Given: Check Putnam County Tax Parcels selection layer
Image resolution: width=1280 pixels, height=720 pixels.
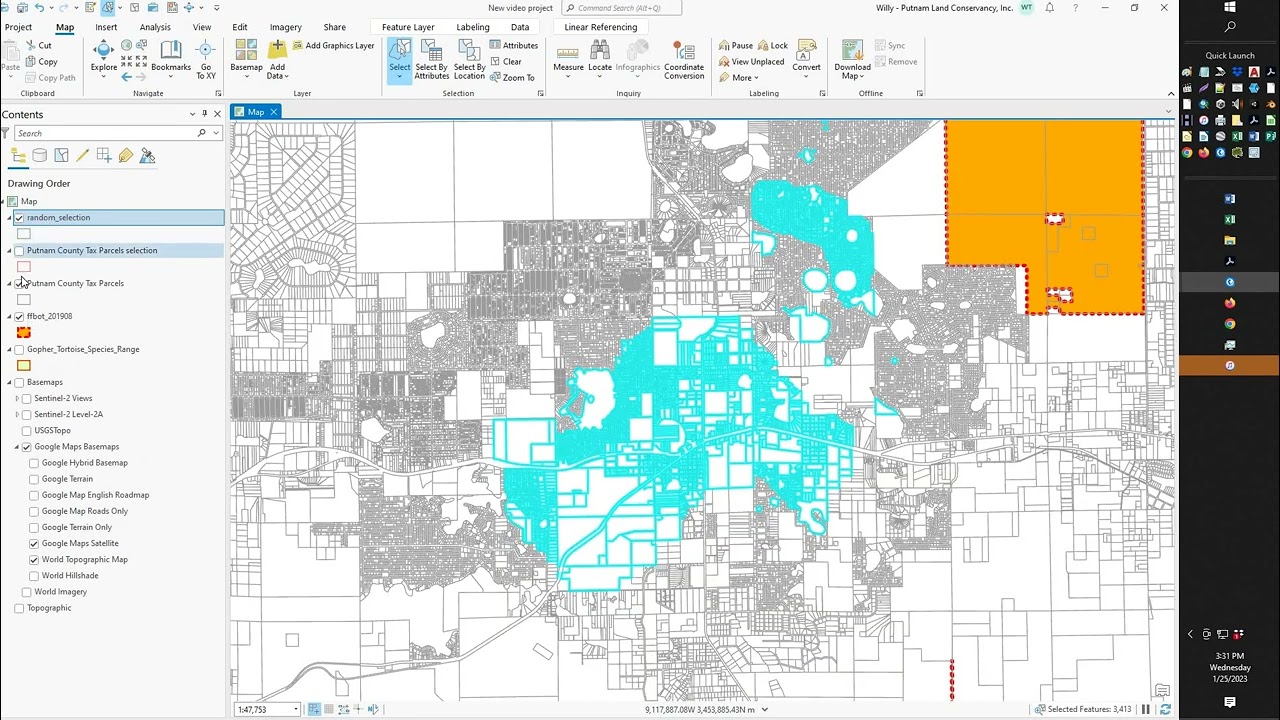Looking at the screenshot, I should pyautogui.click(x=19, y=251).
